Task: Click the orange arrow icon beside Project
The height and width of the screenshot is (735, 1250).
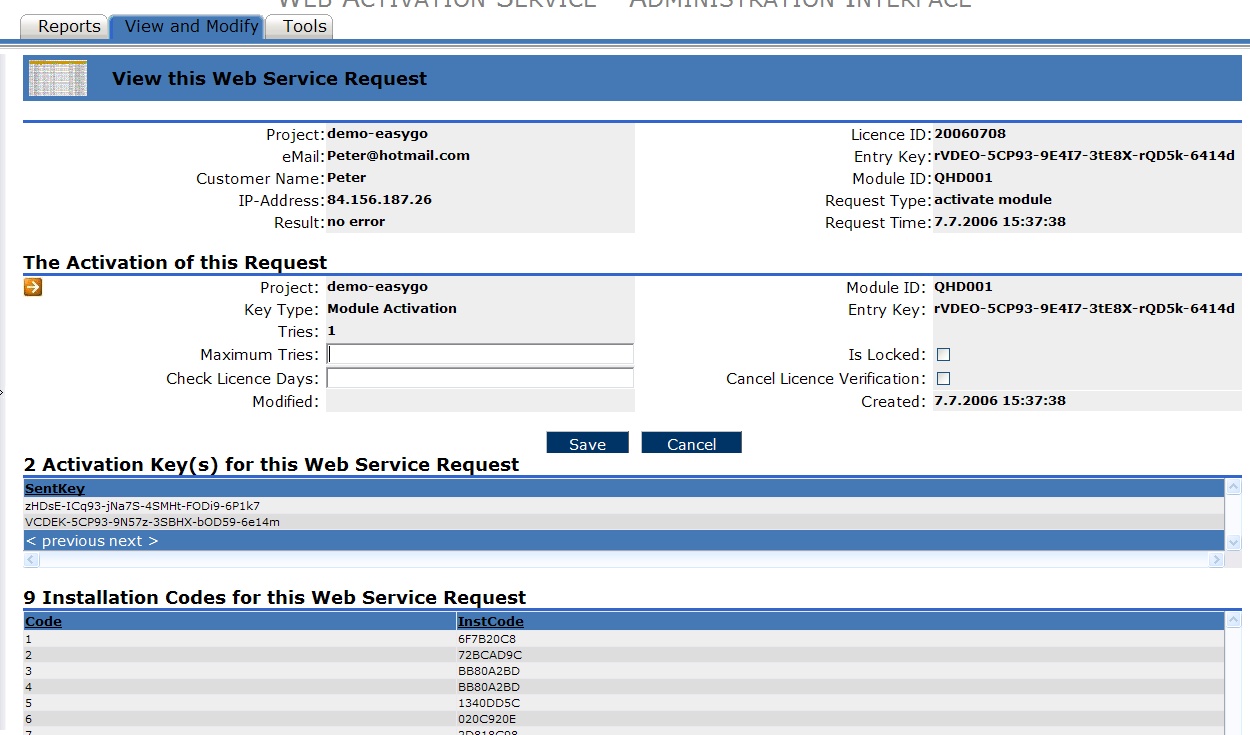Action: 33,288
